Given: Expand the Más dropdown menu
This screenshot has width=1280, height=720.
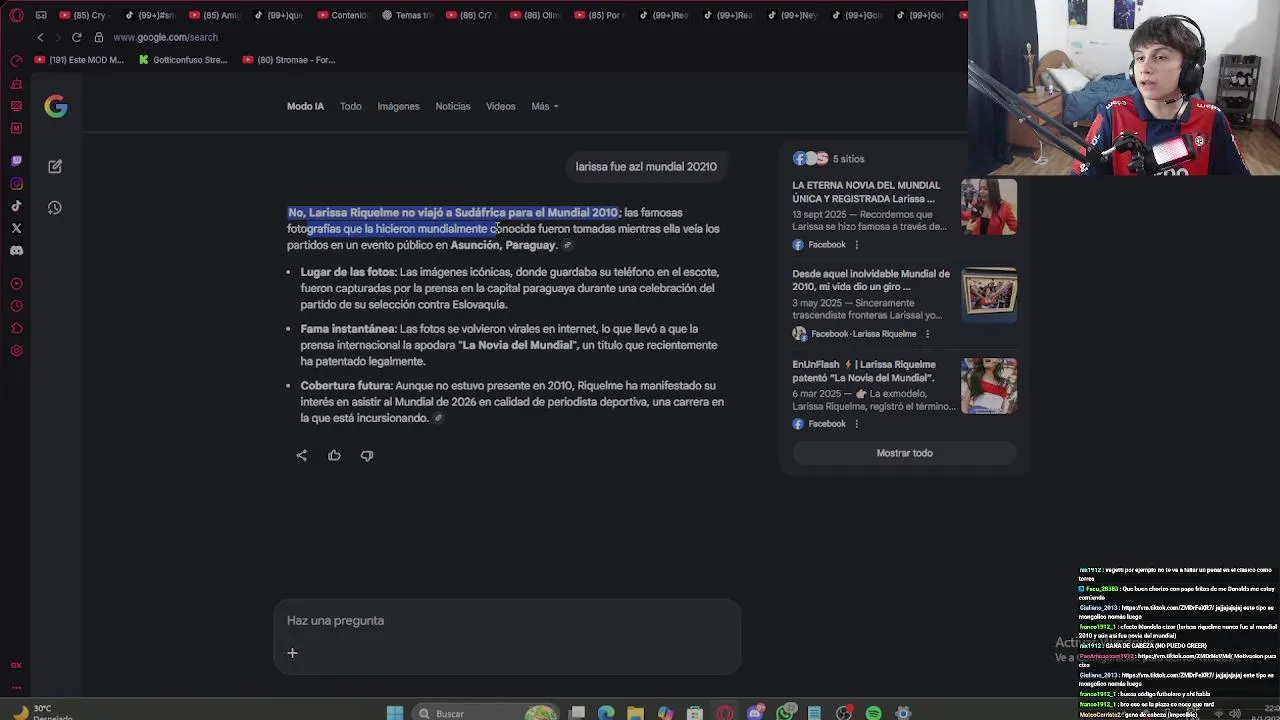Looking at the screenshot, I should 545,106.
